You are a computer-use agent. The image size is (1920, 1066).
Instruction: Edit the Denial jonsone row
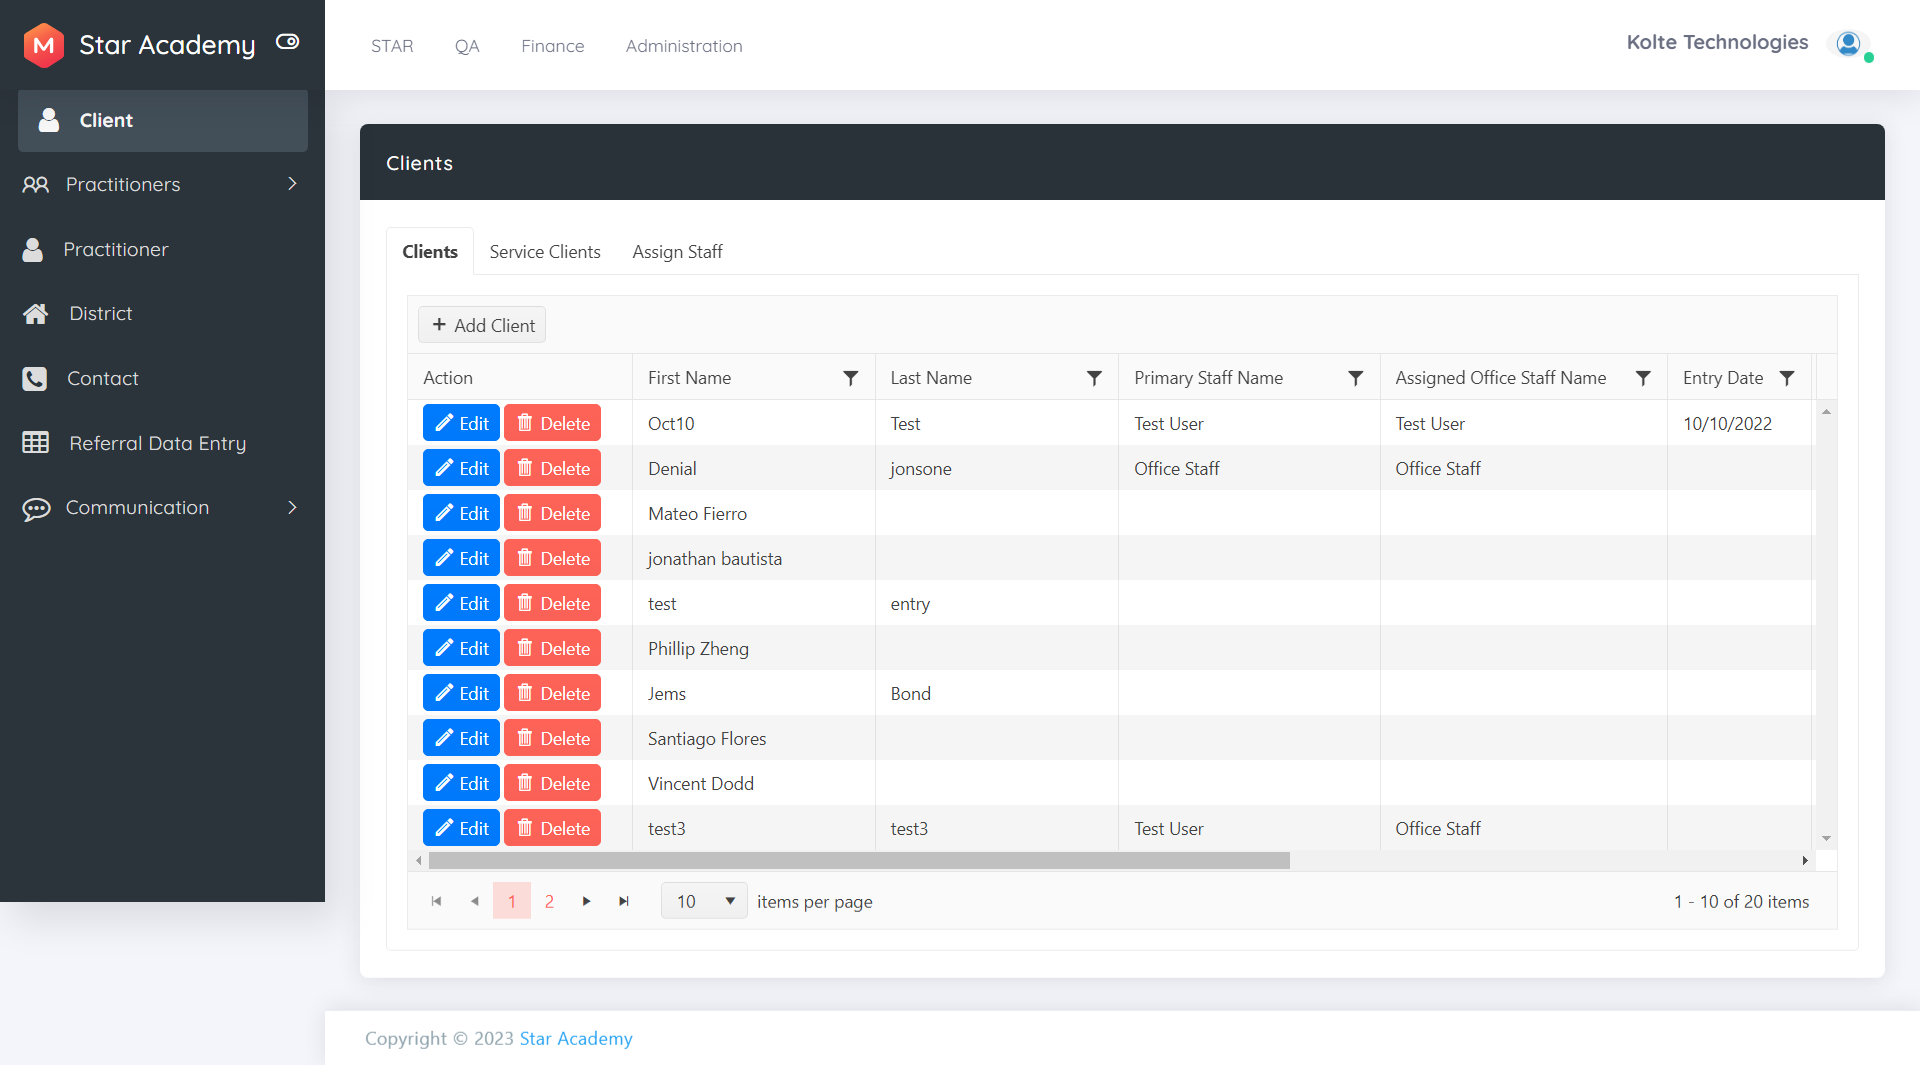[461, 469]
